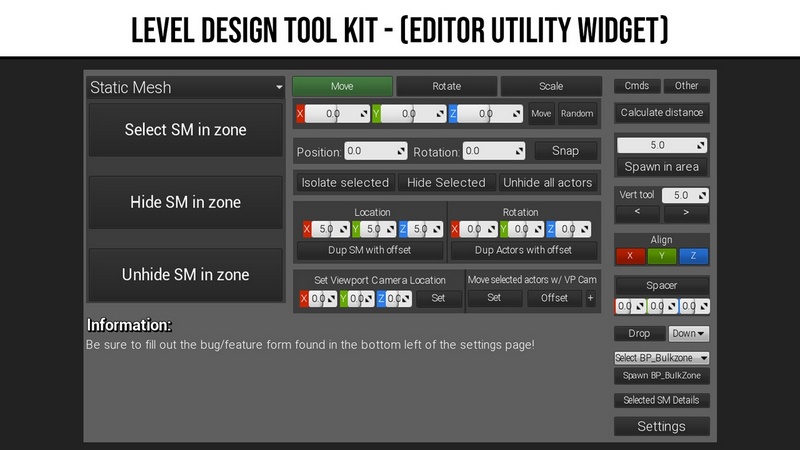Click the plus button beside Offset
The image size is (800, 450).
click(x=590, y=298)
